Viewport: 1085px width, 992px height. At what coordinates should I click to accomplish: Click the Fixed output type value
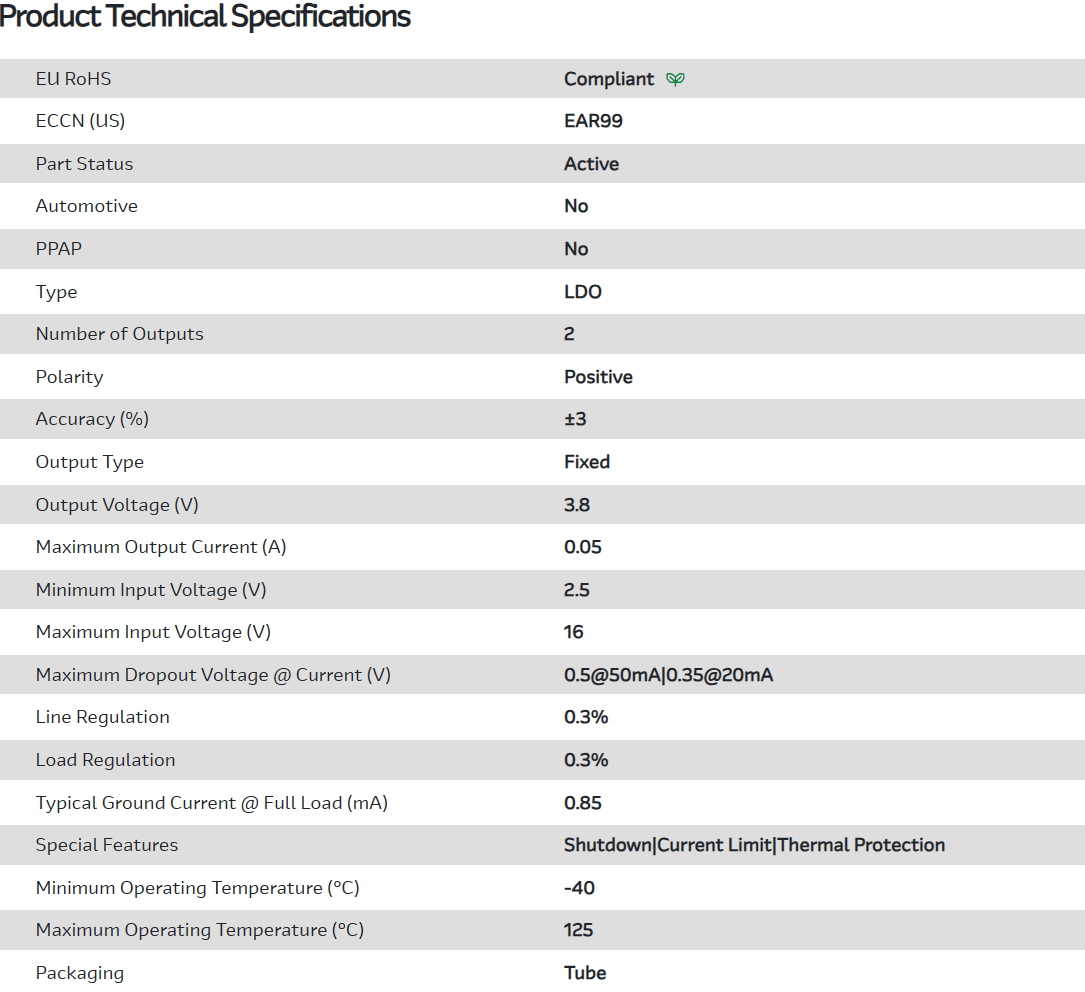point(587,462)
